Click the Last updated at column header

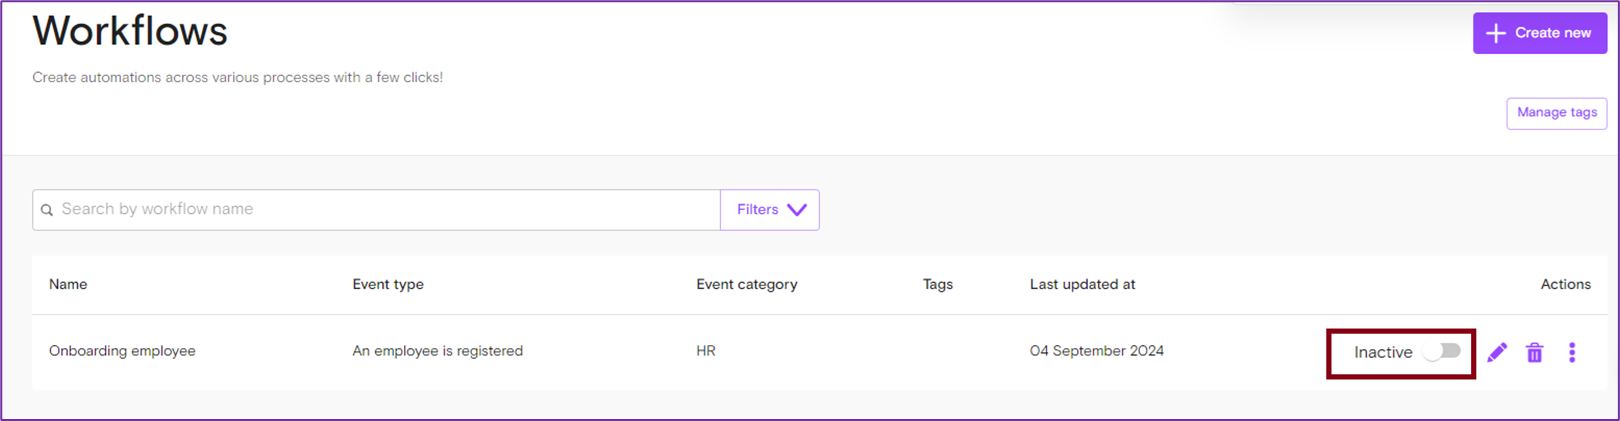point(1082,285)
